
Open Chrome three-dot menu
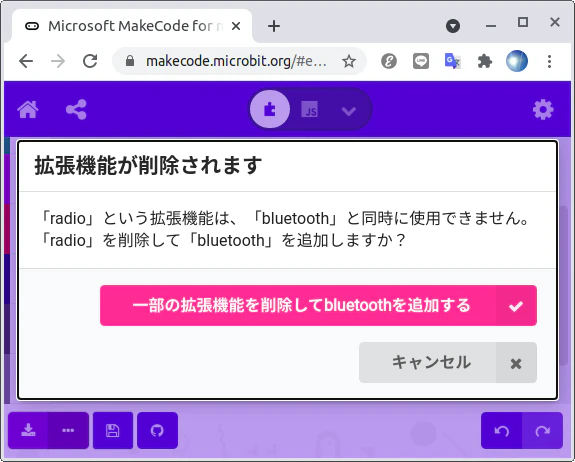pos(549,61)
